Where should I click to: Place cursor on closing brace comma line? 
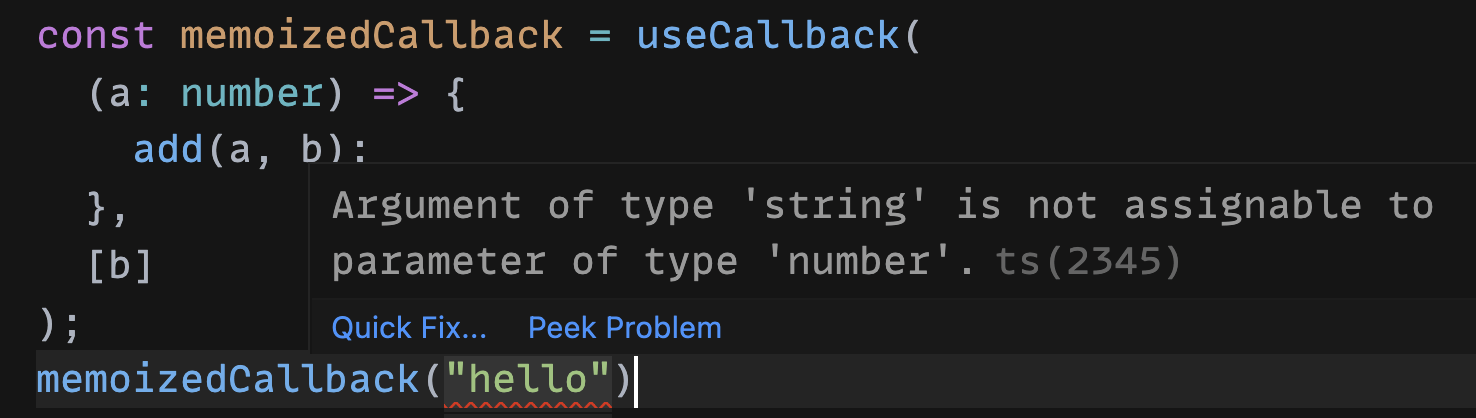pyautogui.click(x=109, y=208)
